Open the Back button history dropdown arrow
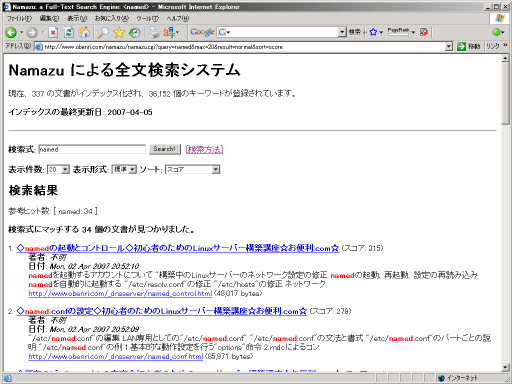This screenshot has width=512, height=384. [x=21, y=32]
